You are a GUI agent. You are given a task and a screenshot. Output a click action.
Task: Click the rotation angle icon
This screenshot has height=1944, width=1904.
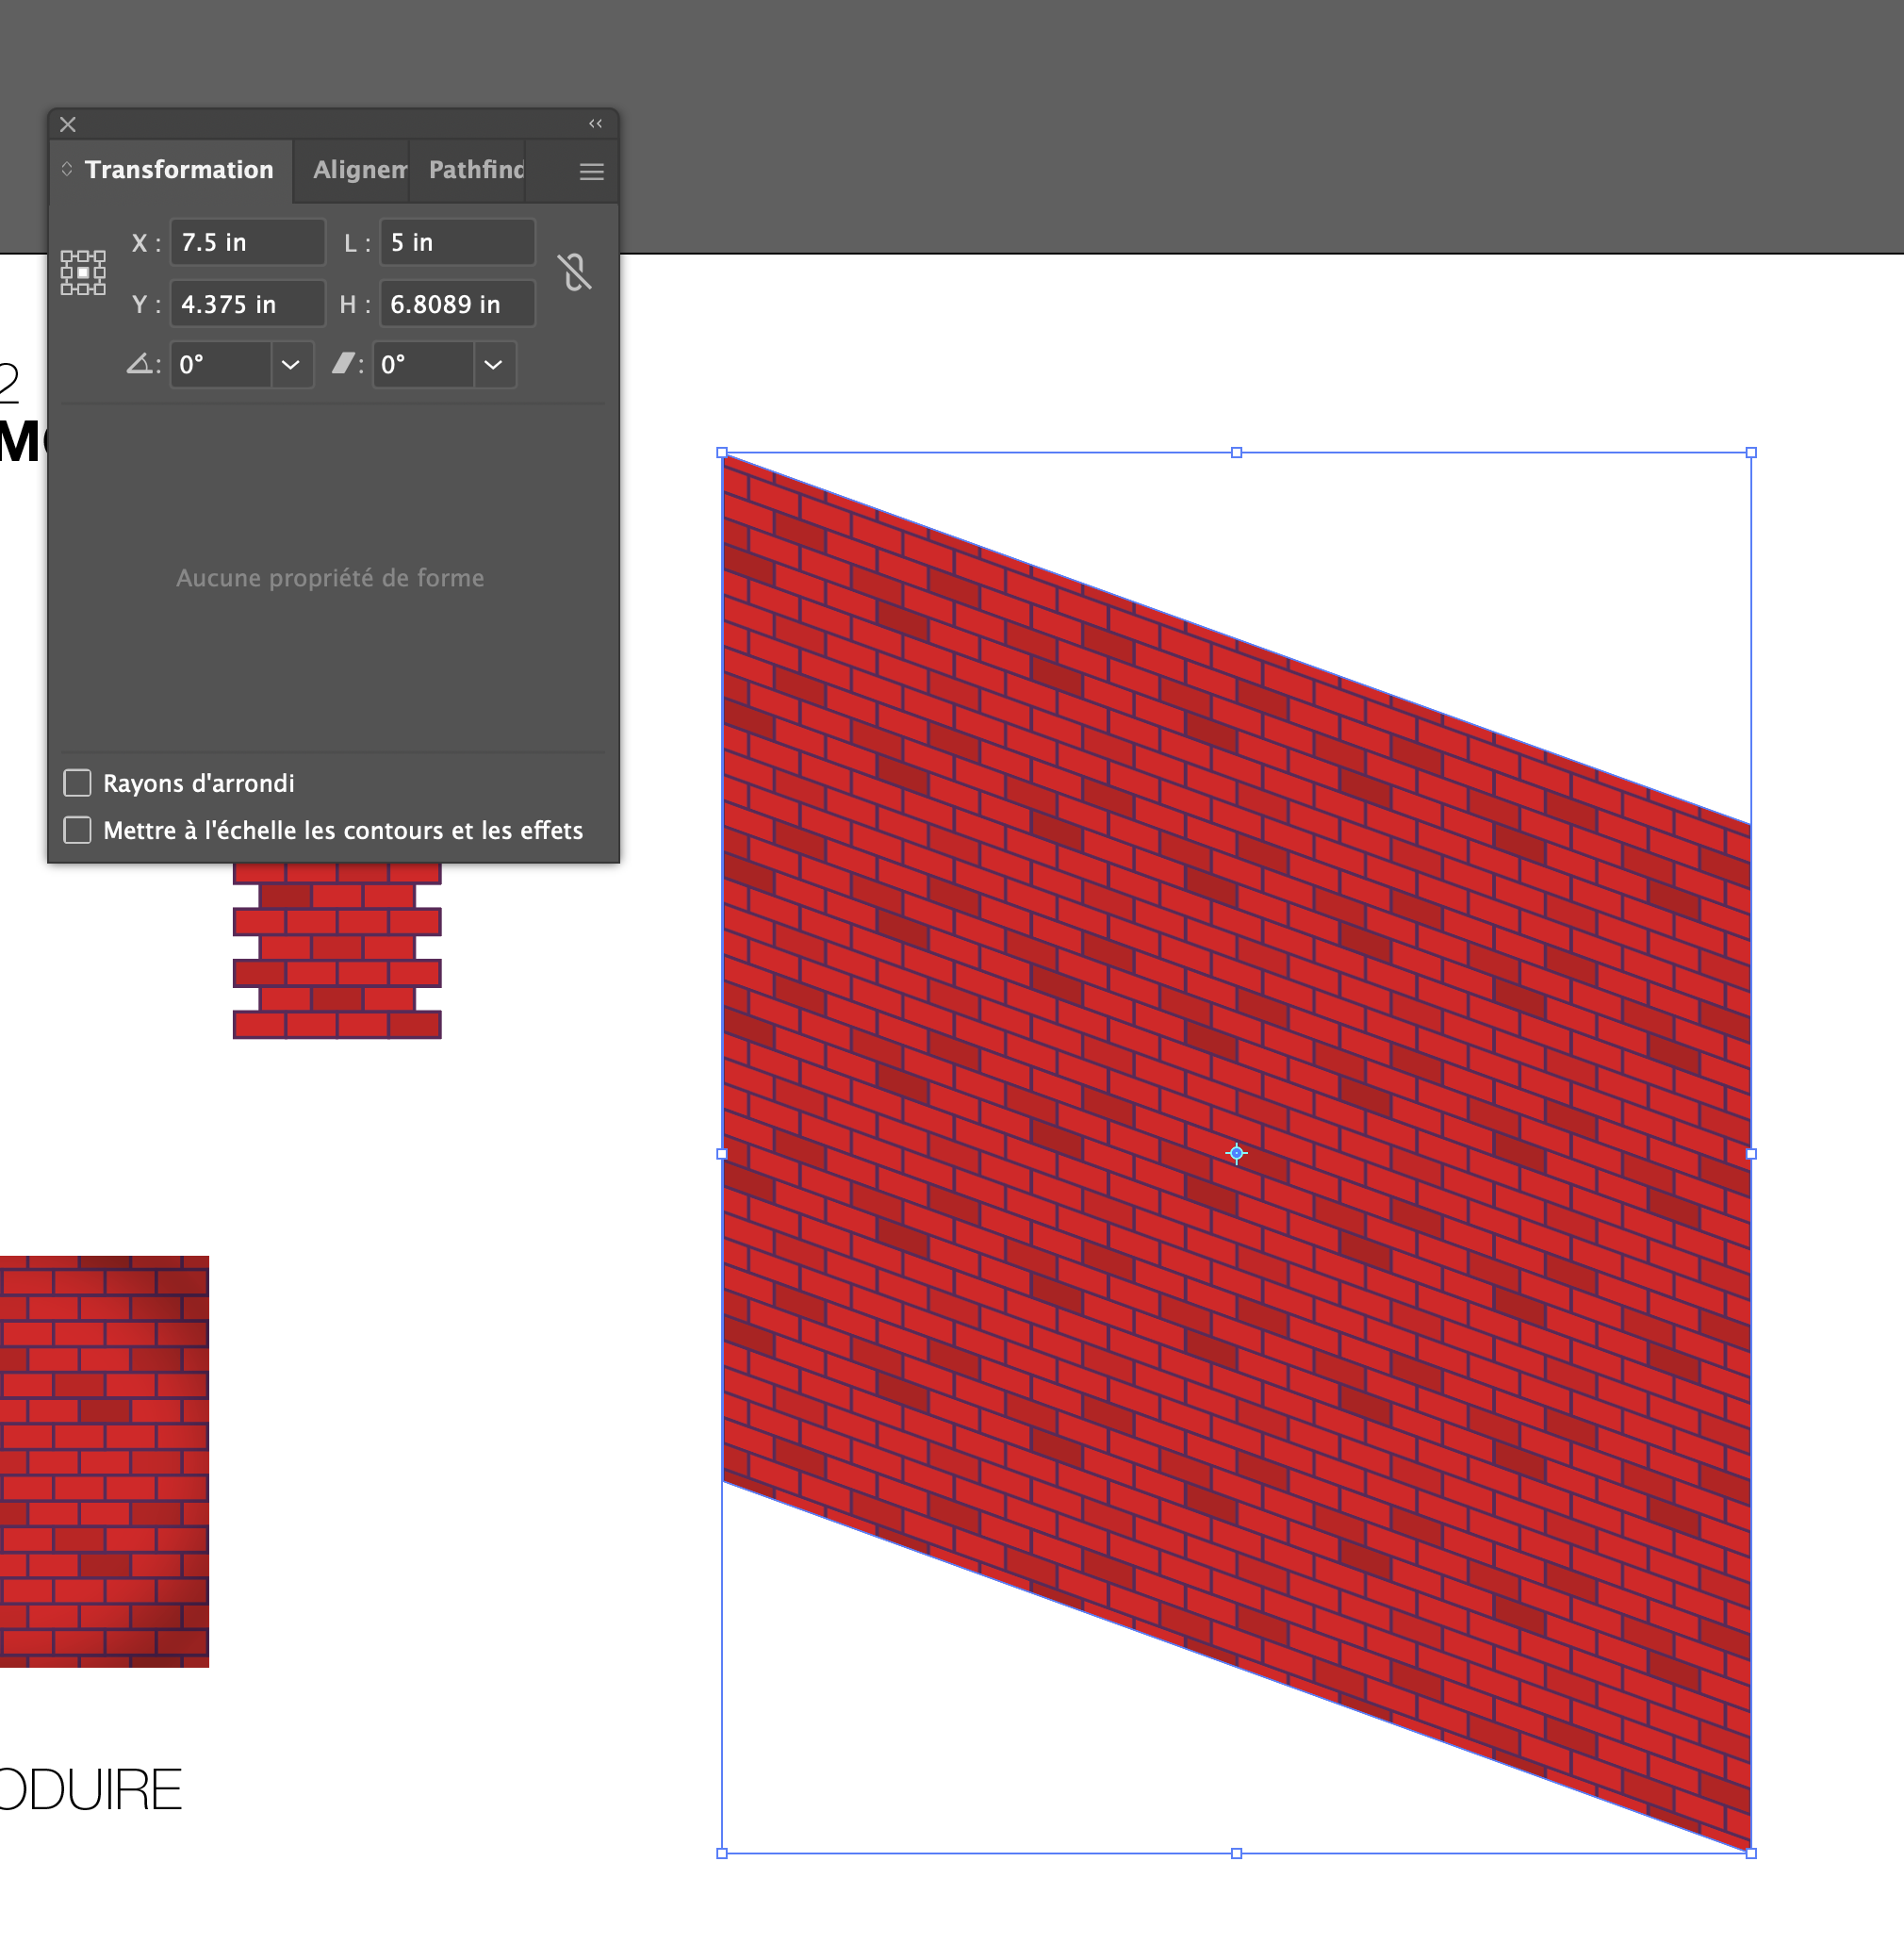tap(142, 364)
